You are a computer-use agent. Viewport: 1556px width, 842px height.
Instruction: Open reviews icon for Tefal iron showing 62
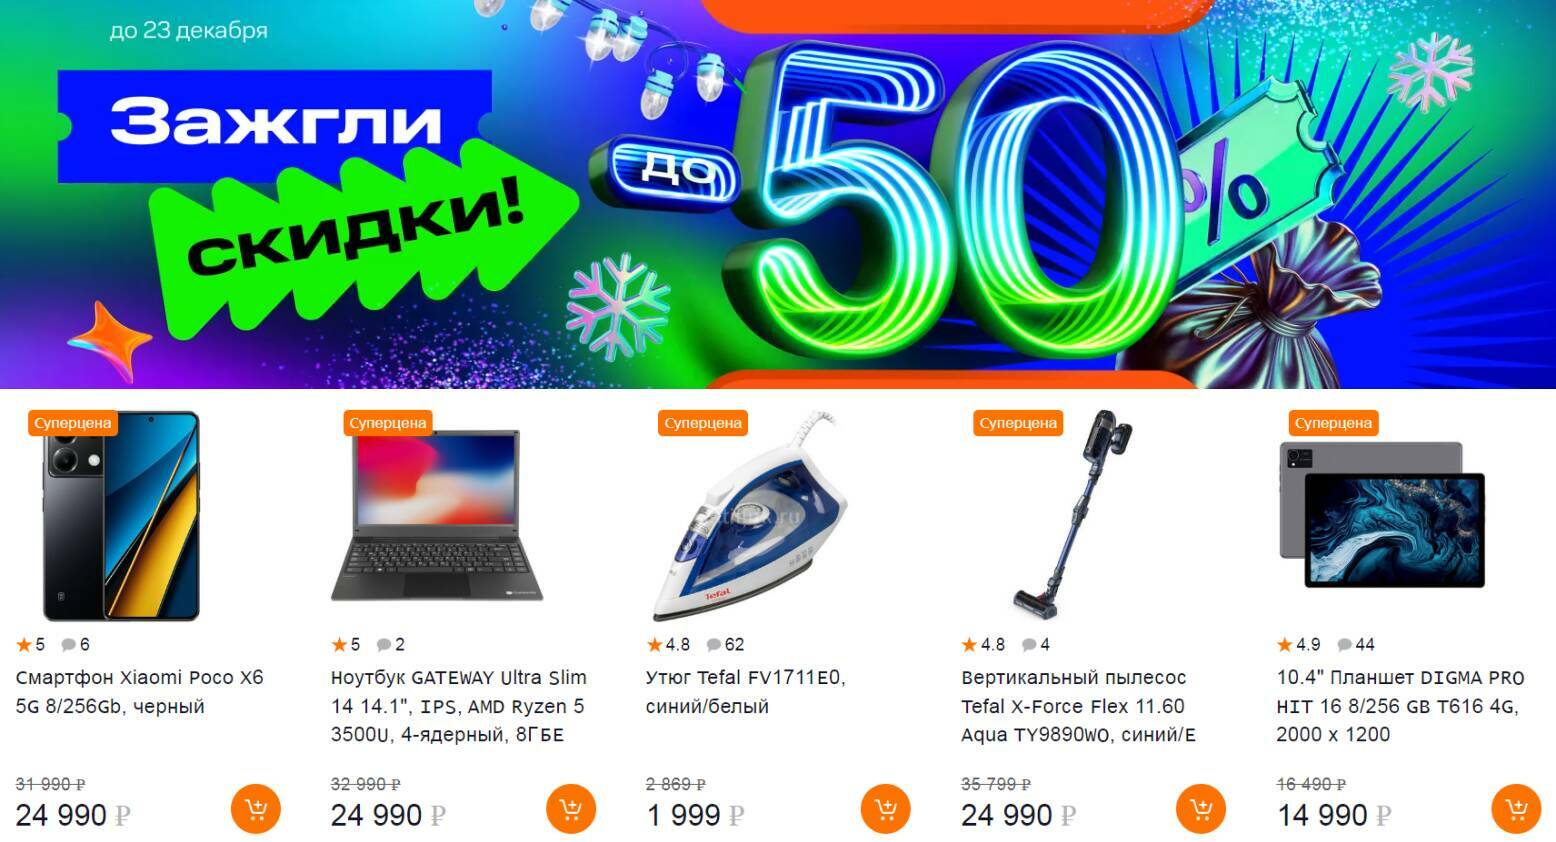coord(725,644)
